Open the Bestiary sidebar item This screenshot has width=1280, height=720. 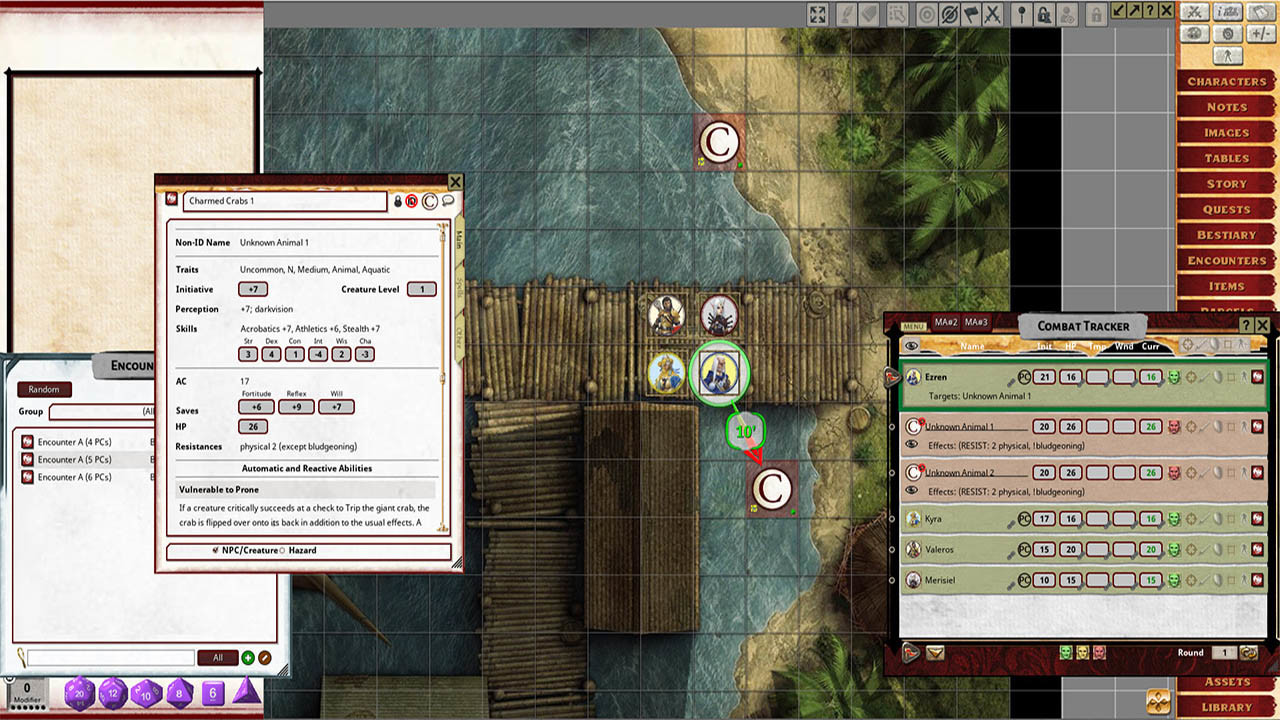pos(1226,235)
